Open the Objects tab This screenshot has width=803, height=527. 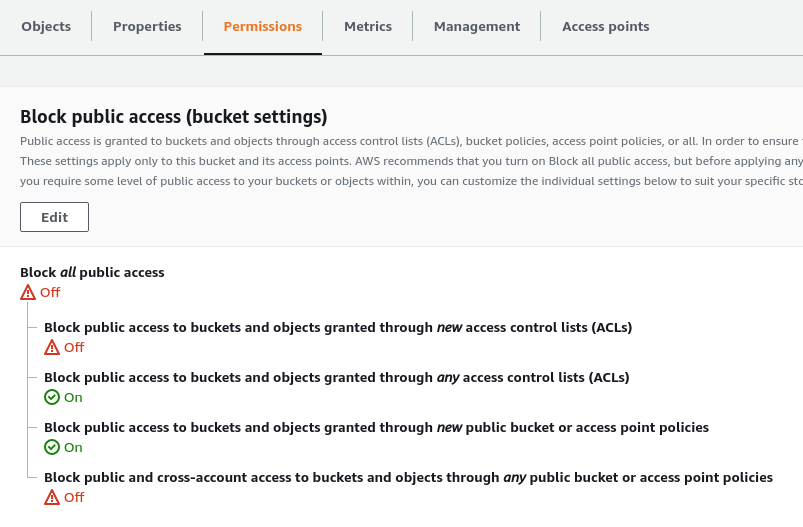point(46,27)
